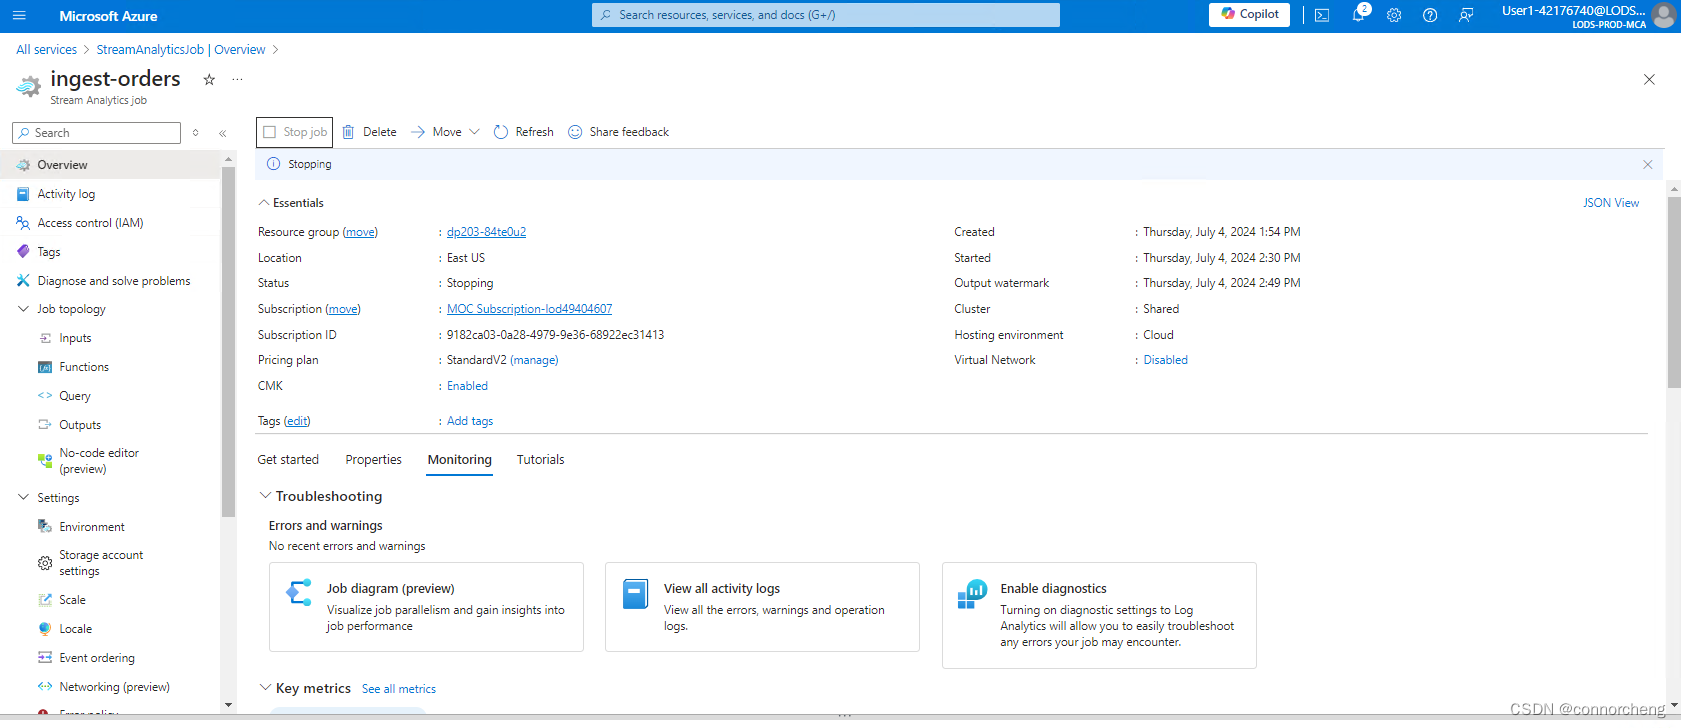The image size is (1681, 728).
Task: Open the Move dropdown
Action: tap(446, 132)
